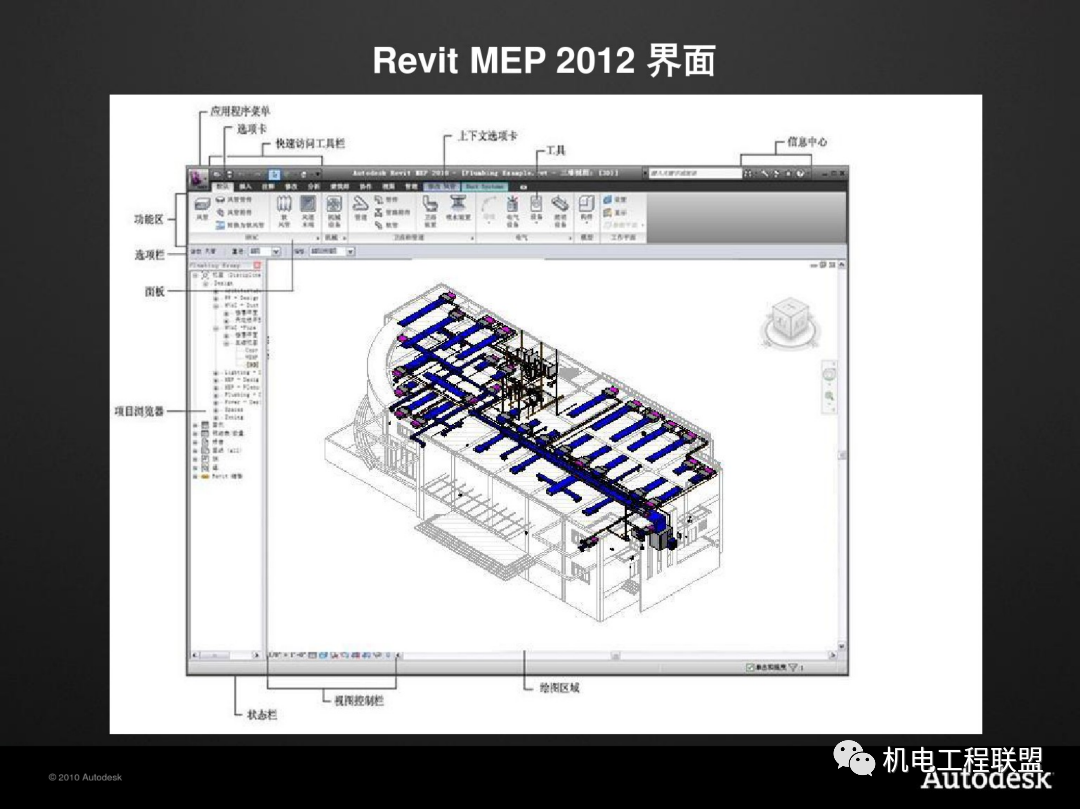Click the drawing area horizontal scrollbar

(615, 655)
